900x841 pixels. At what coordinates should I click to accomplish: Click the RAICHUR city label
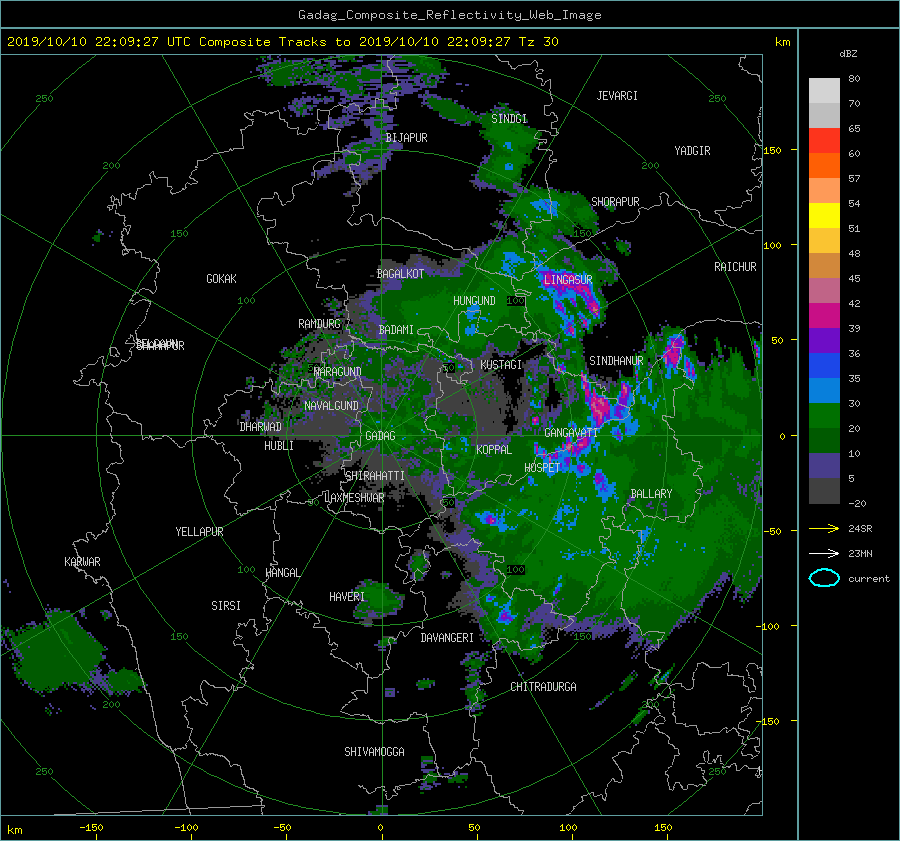pos(735,267)
